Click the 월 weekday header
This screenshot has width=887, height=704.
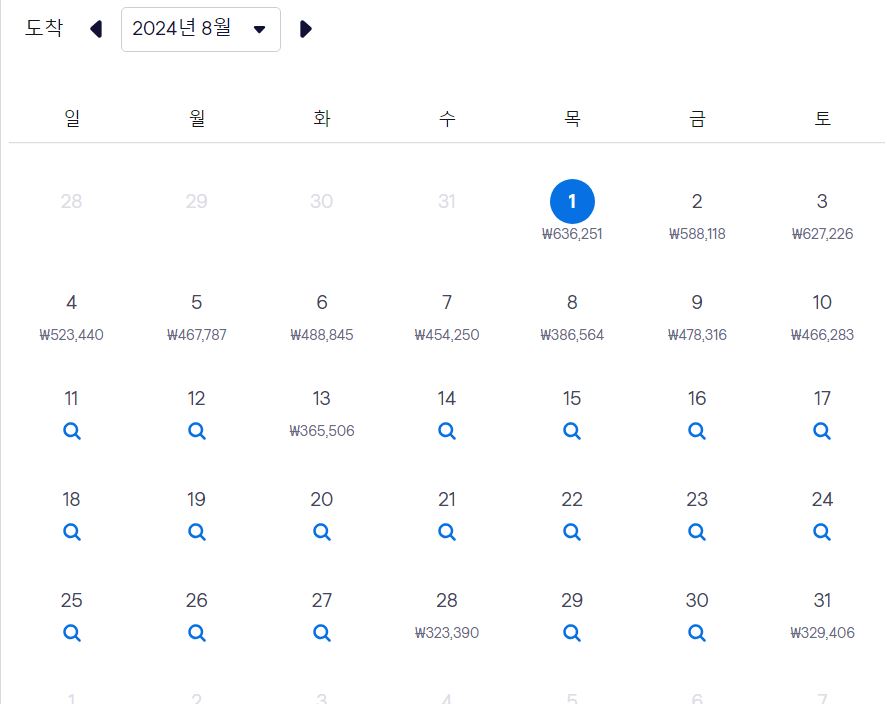[x=197, y=118]
